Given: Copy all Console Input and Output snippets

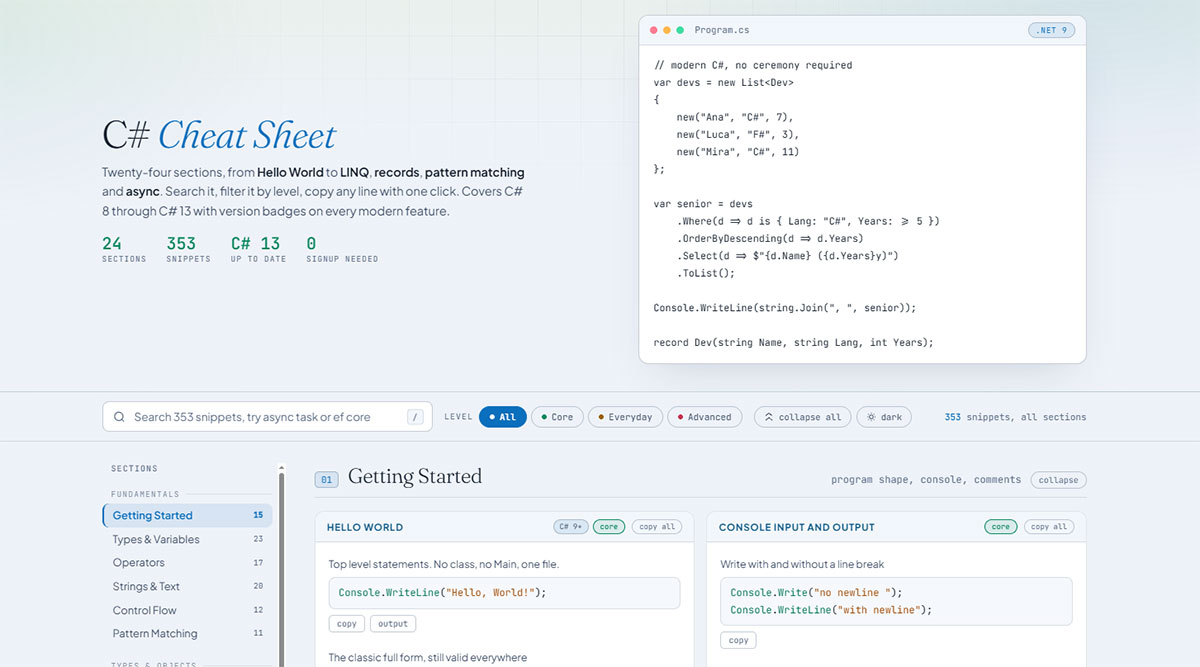Looking at the screenshot, I should point(1048,526).
